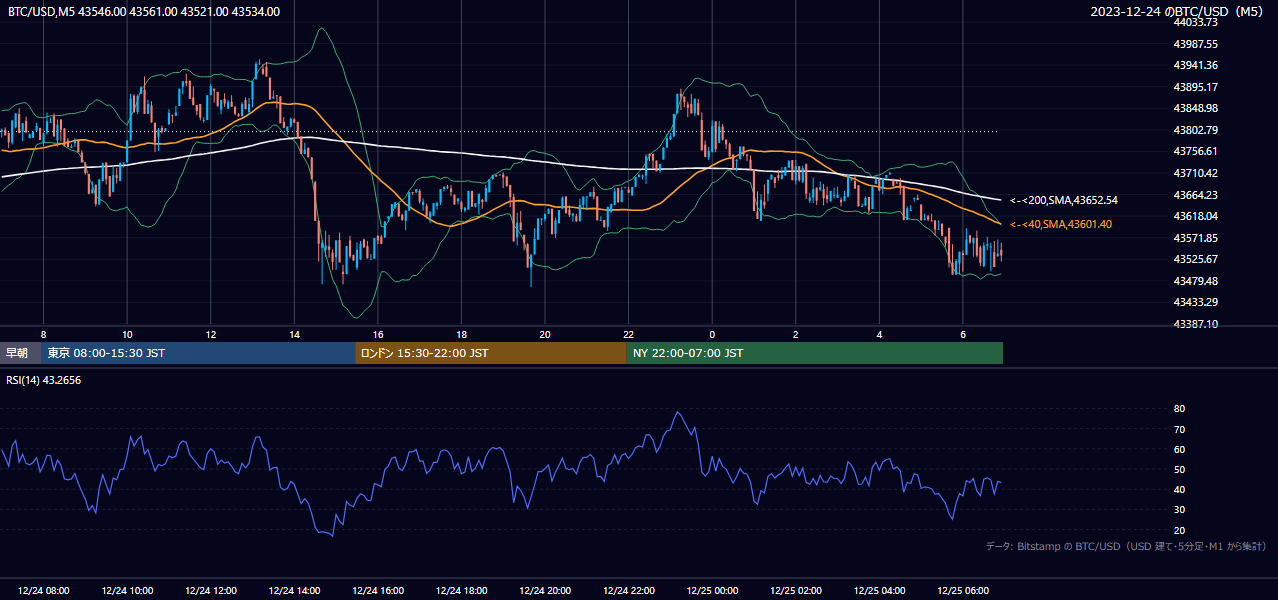The width and height of the screenshot is (1278, 600).
Task: Click RSI scale value 50
Action: pos(1179,469)
